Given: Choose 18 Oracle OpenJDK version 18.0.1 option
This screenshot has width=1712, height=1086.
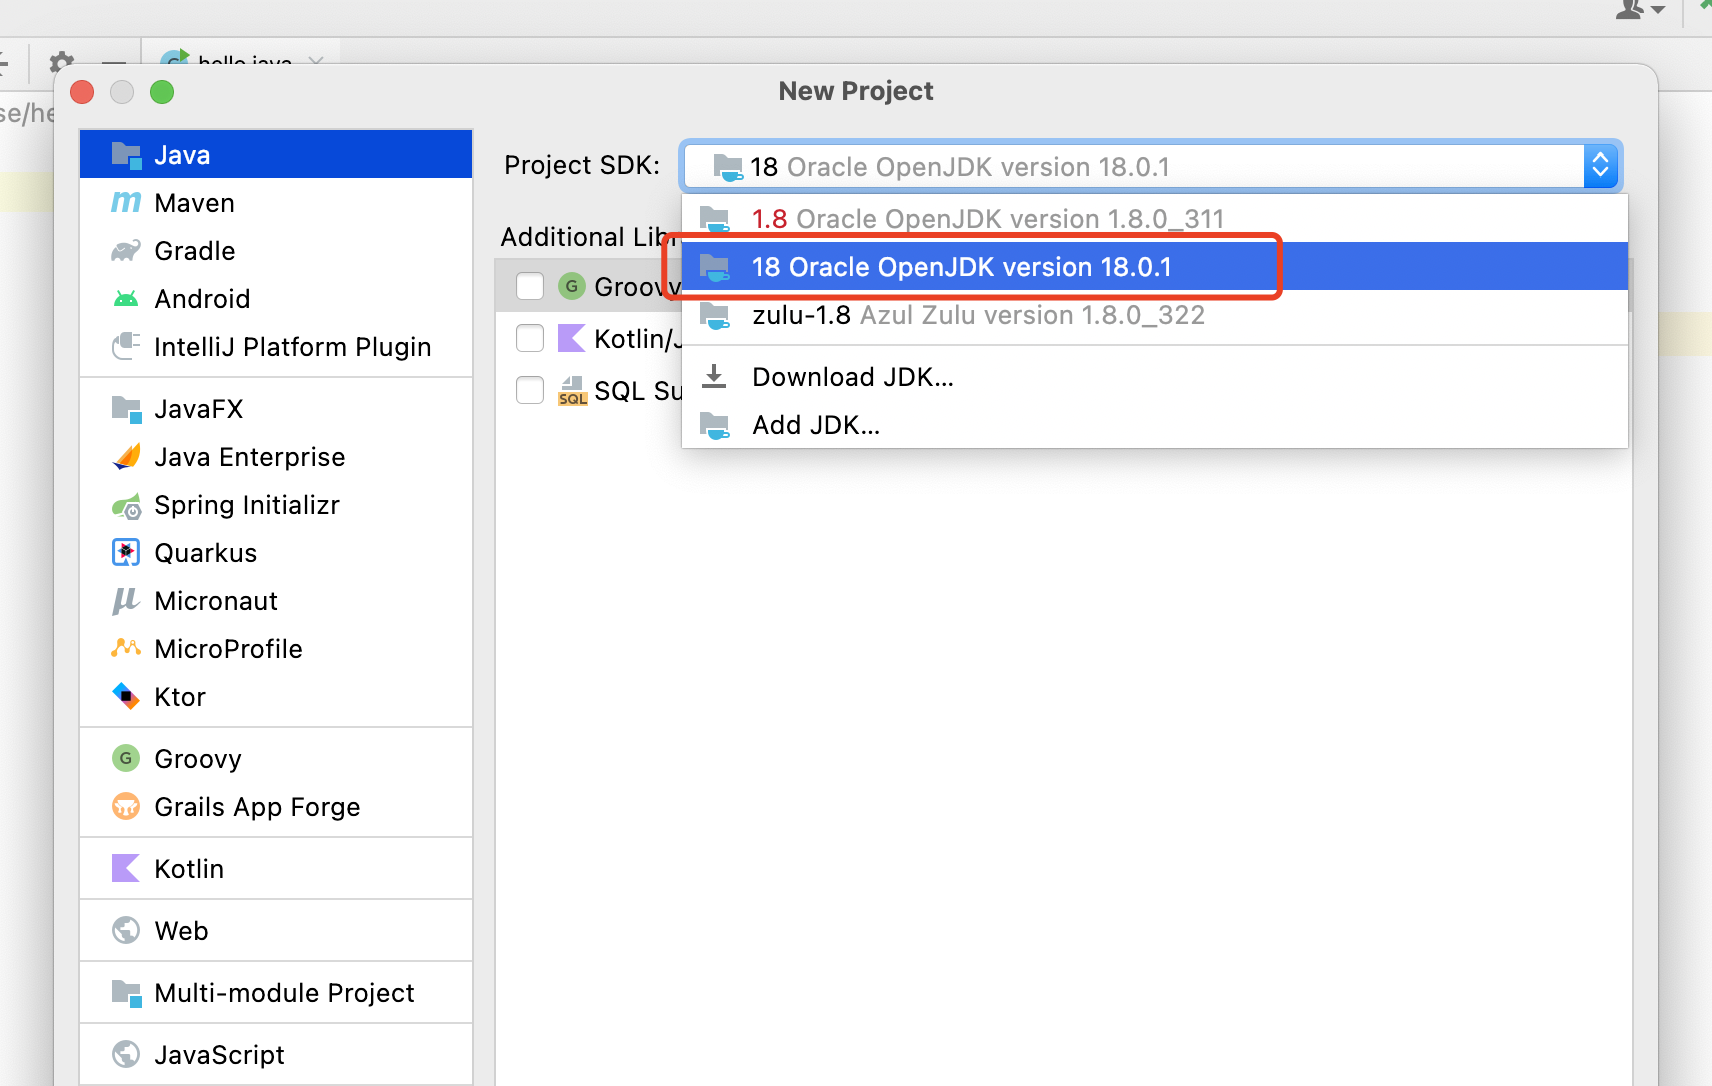Looking at the screenshot, I should tap(1155, 267).
